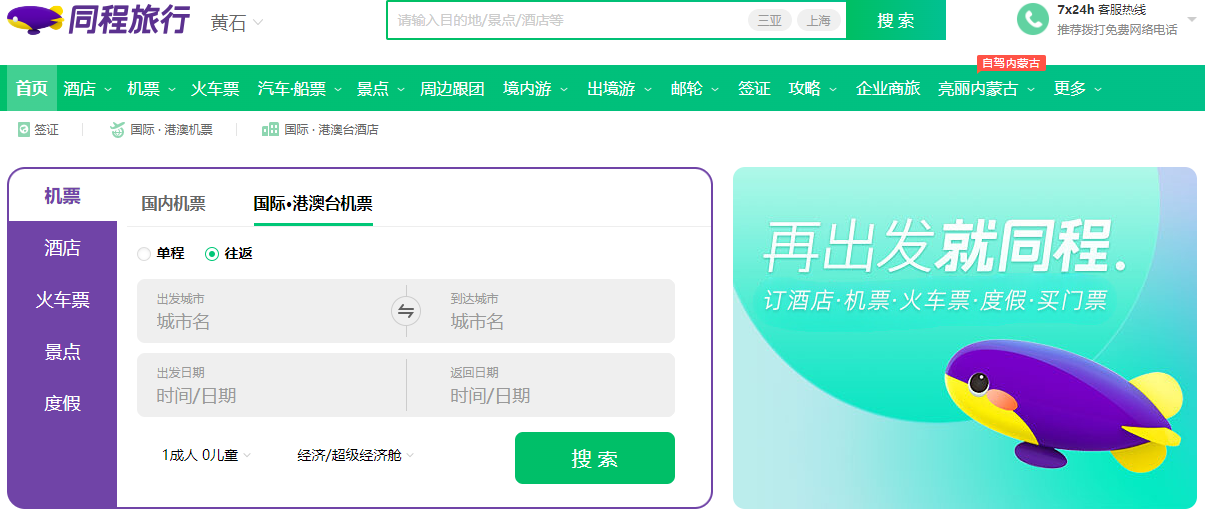
Task: Open 签证 in the green navigation bar
Action: click(754, 88)
